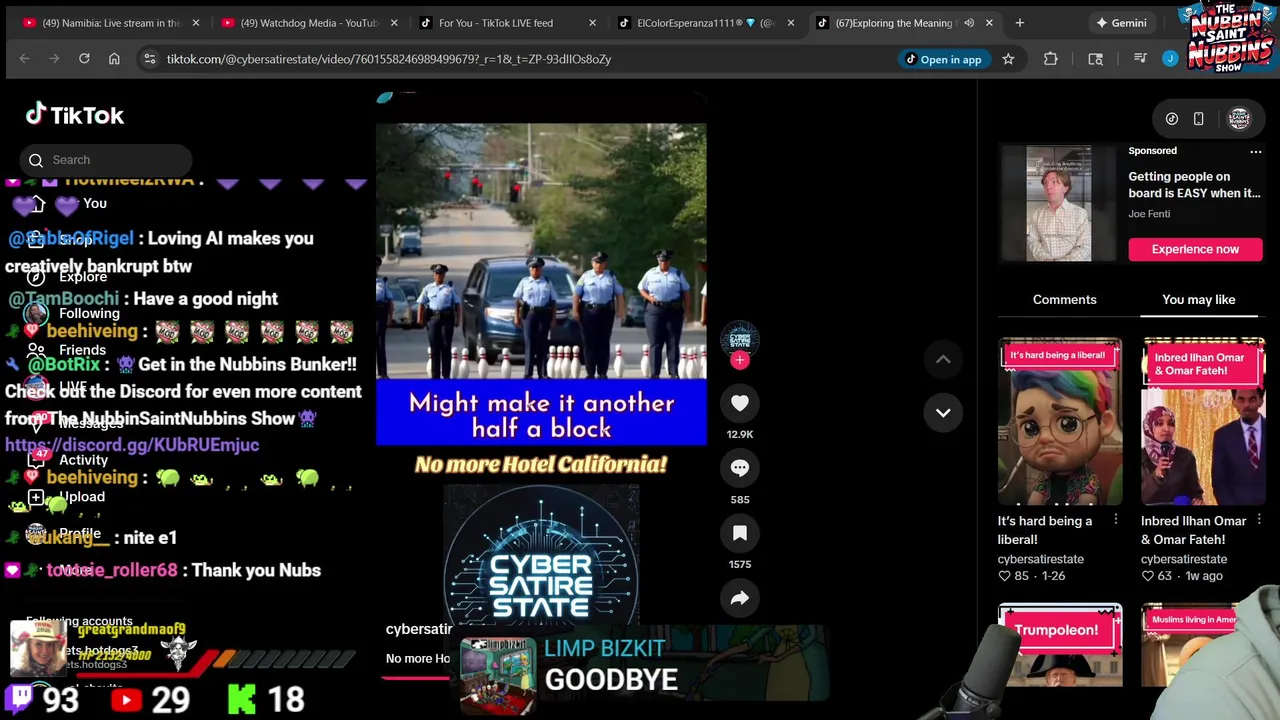Open the Muslims living in America thumbnail
Screen dimensions: 1280x720
1203,645
